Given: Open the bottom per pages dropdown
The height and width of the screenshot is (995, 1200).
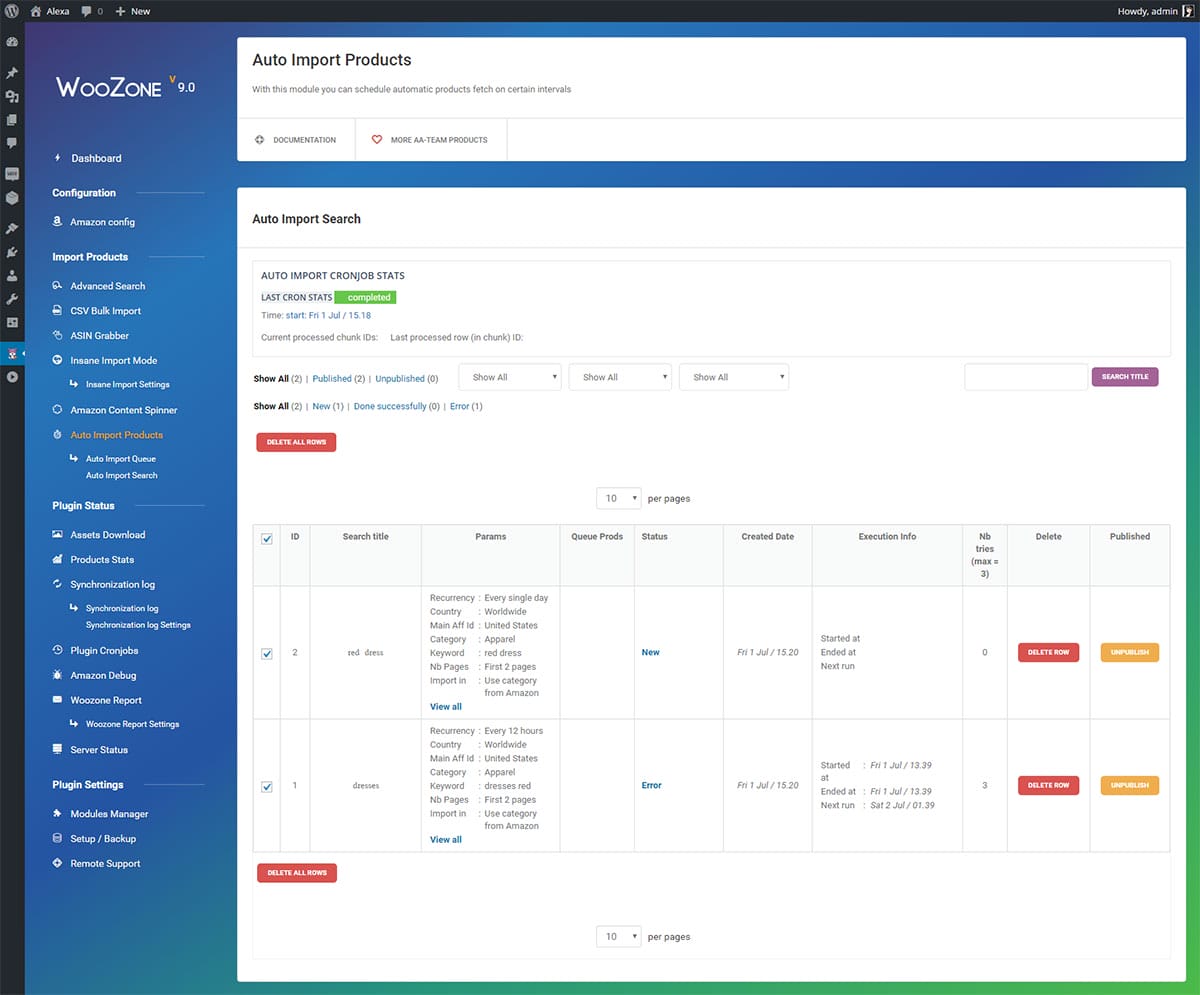Looking at the screenshot, I should tap(618, 937).
